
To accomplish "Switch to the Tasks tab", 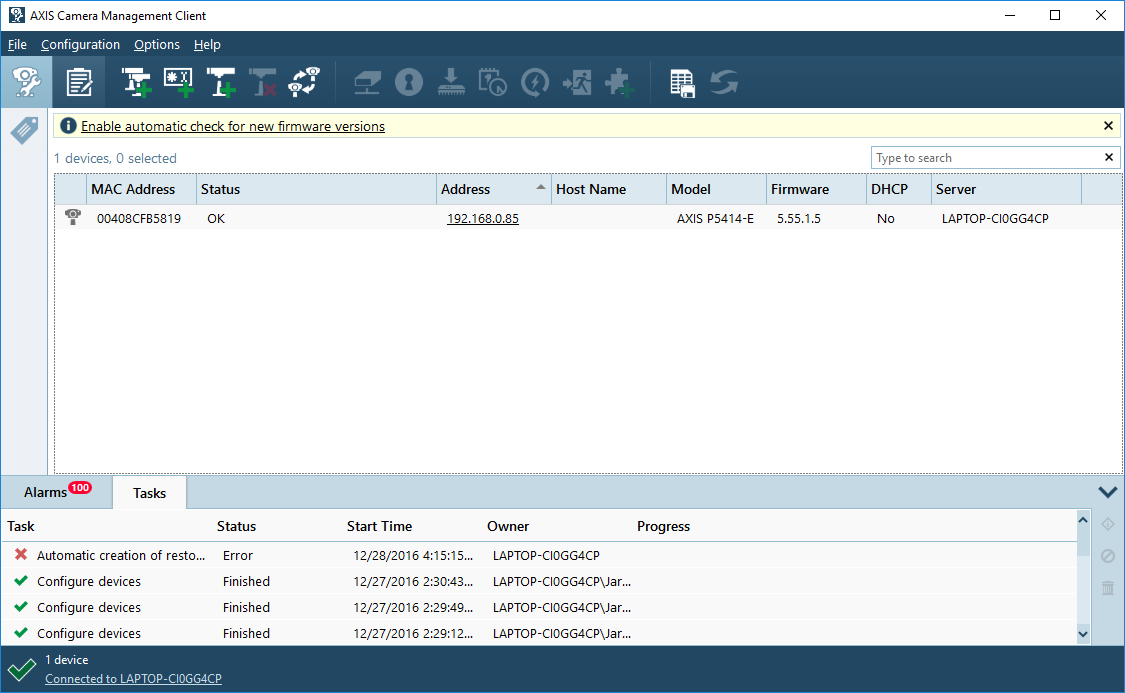I will 149,493.
